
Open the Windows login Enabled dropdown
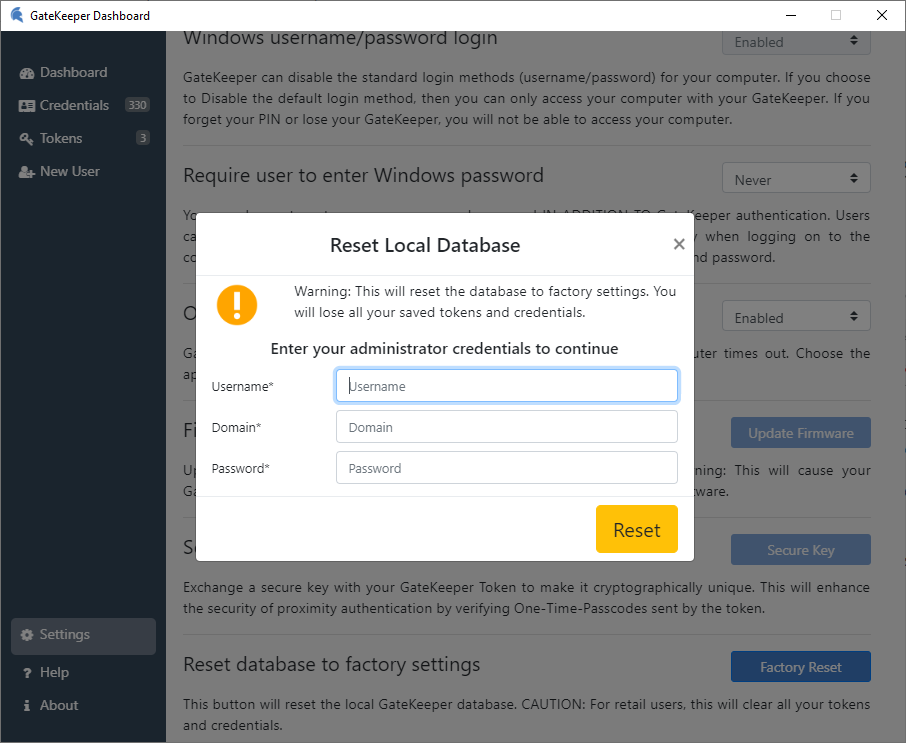coord(796,42)
